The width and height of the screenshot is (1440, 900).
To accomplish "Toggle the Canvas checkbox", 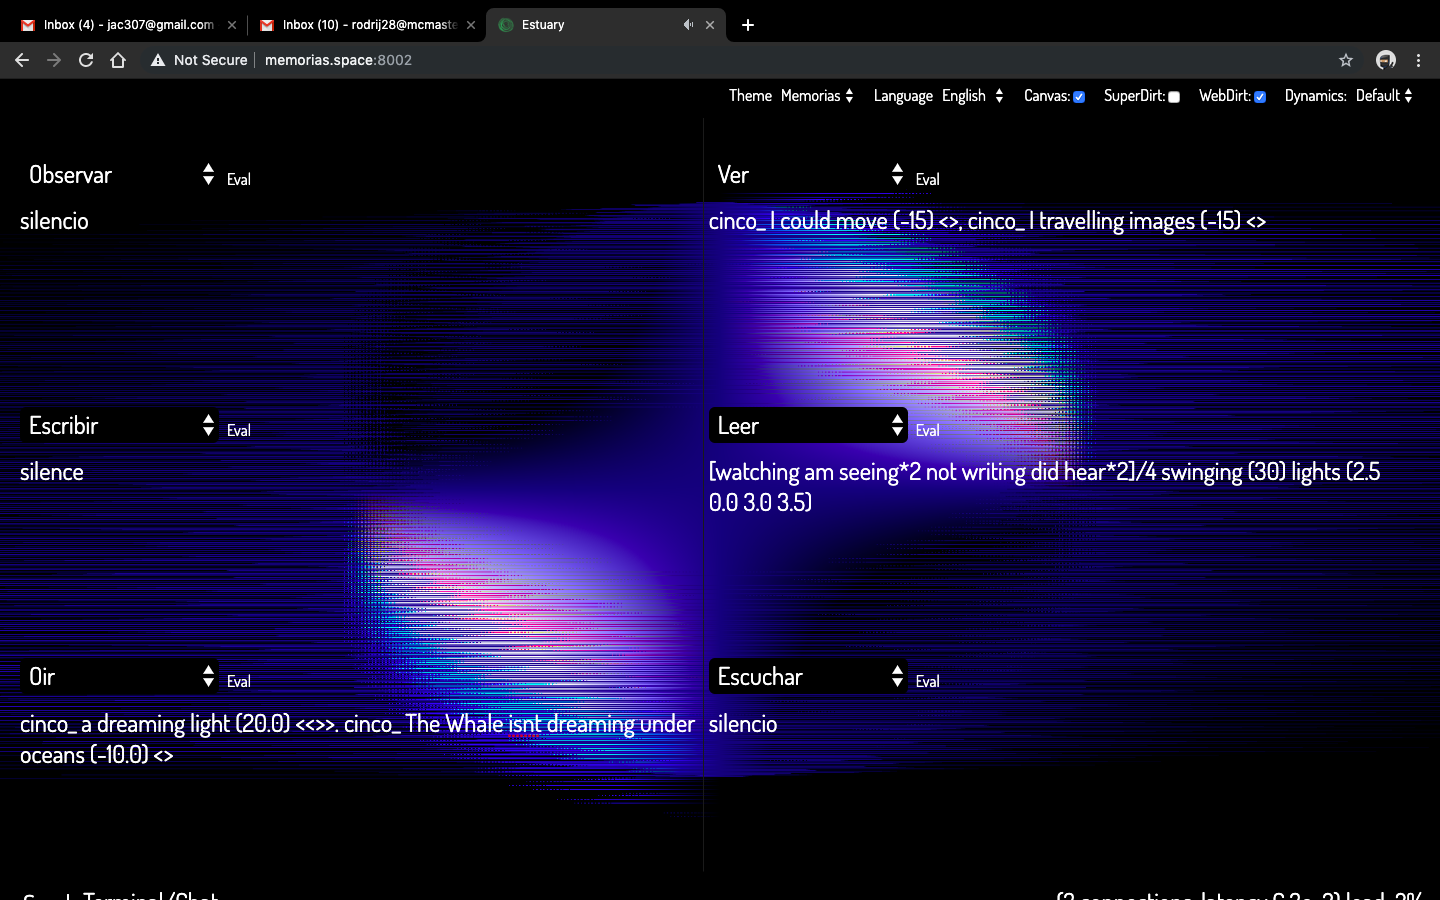I will pos(1079,97).
